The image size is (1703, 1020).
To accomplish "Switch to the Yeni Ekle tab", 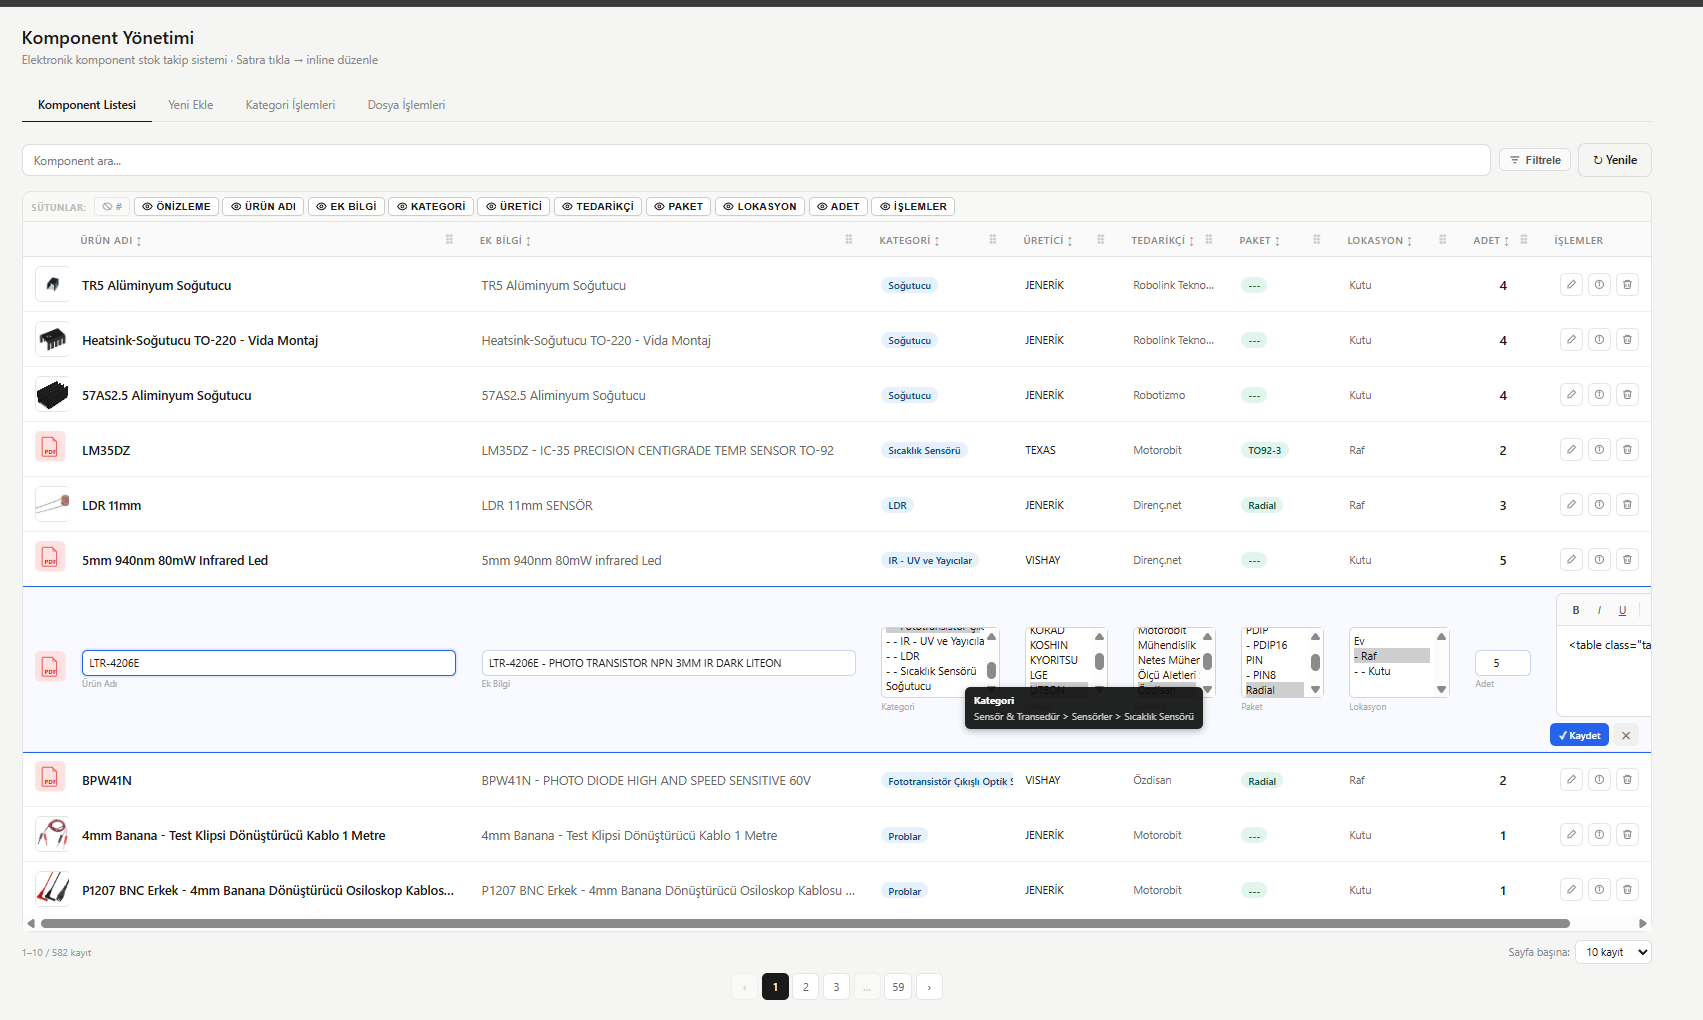I will pyautogui.click(x=190, y=105).
